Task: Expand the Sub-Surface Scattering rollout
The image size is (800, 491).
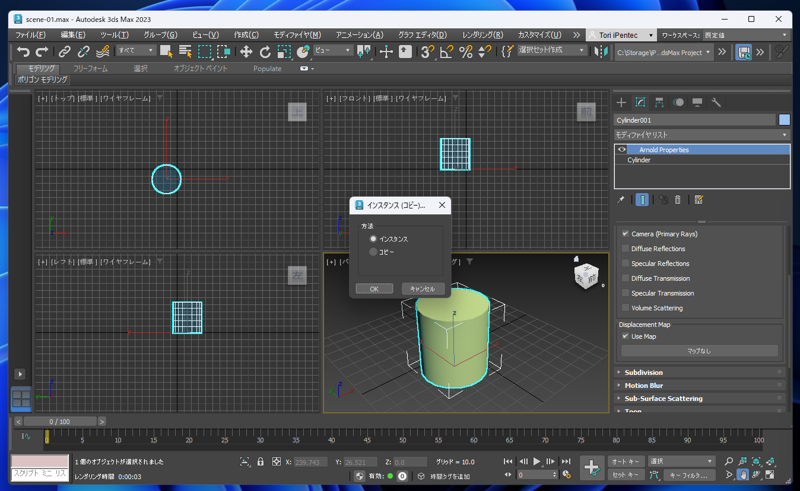Action: 699,399
